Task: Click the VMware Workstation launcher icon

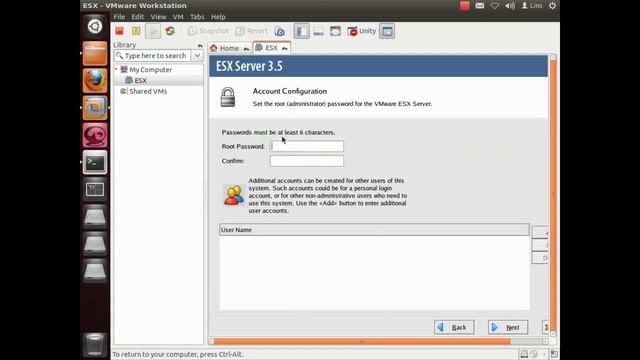Action: [95, 108]
